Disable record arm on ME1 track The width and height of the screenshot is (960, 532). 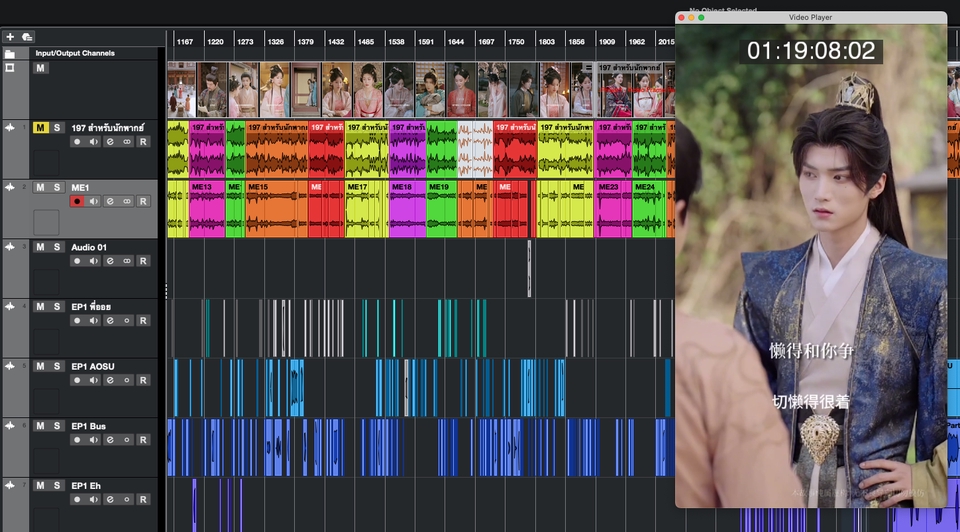click(77, 201)
